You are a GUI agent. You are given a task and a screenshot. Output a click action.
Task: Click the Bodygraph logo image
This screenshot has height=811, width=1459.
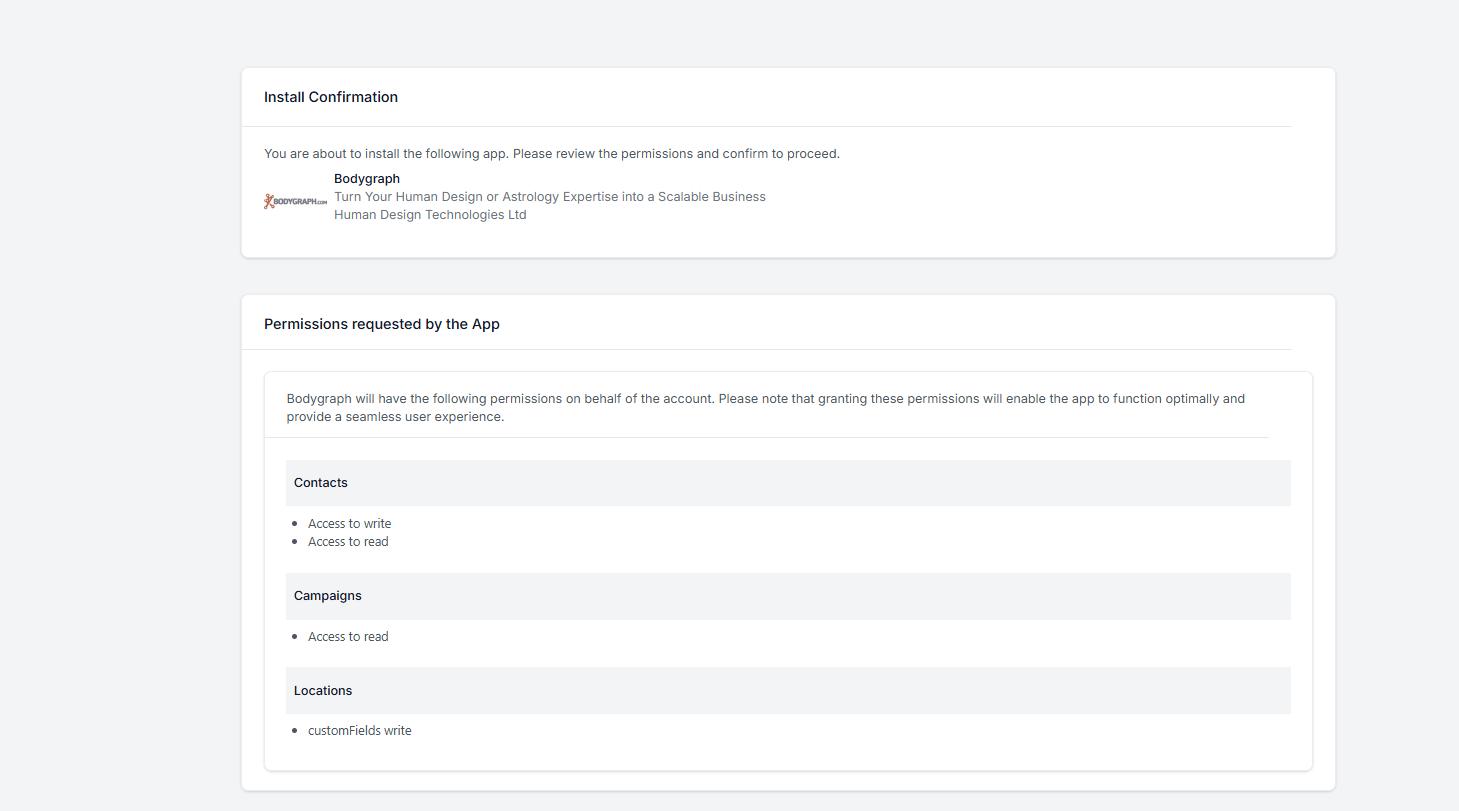click(x=295, y=202)
